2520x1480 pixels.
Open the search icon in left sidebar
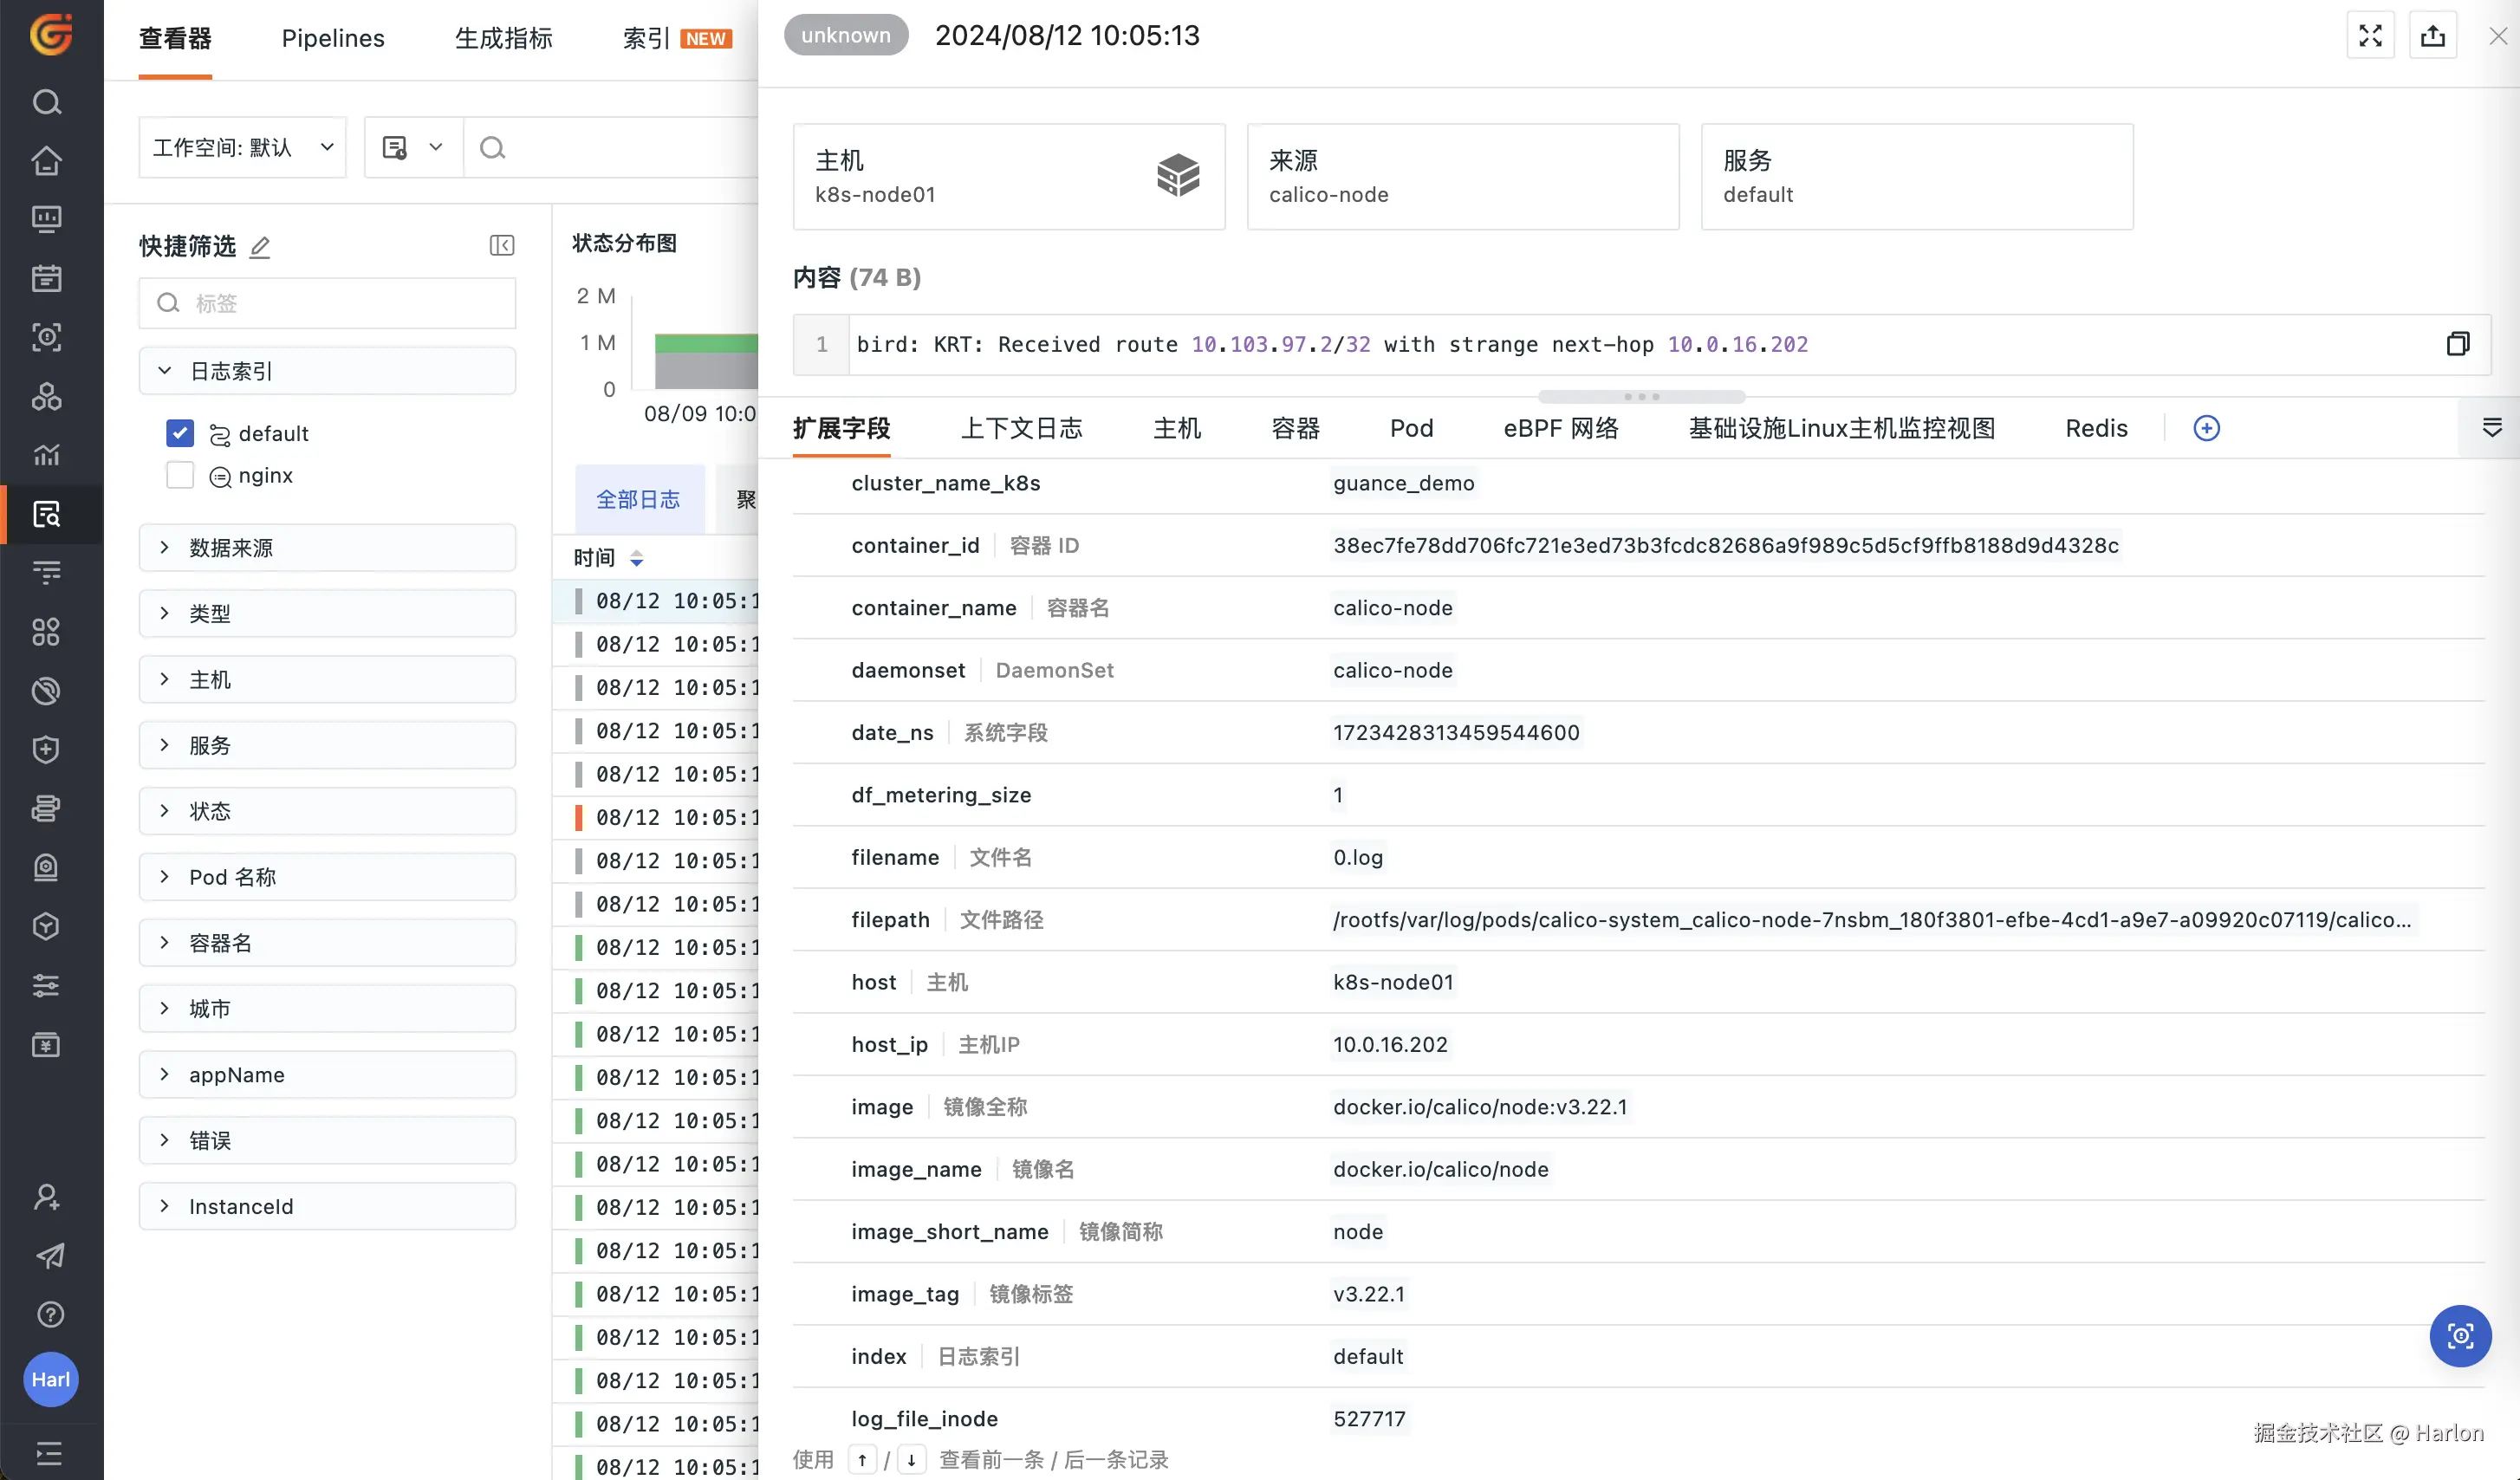(x=47, y=102)
